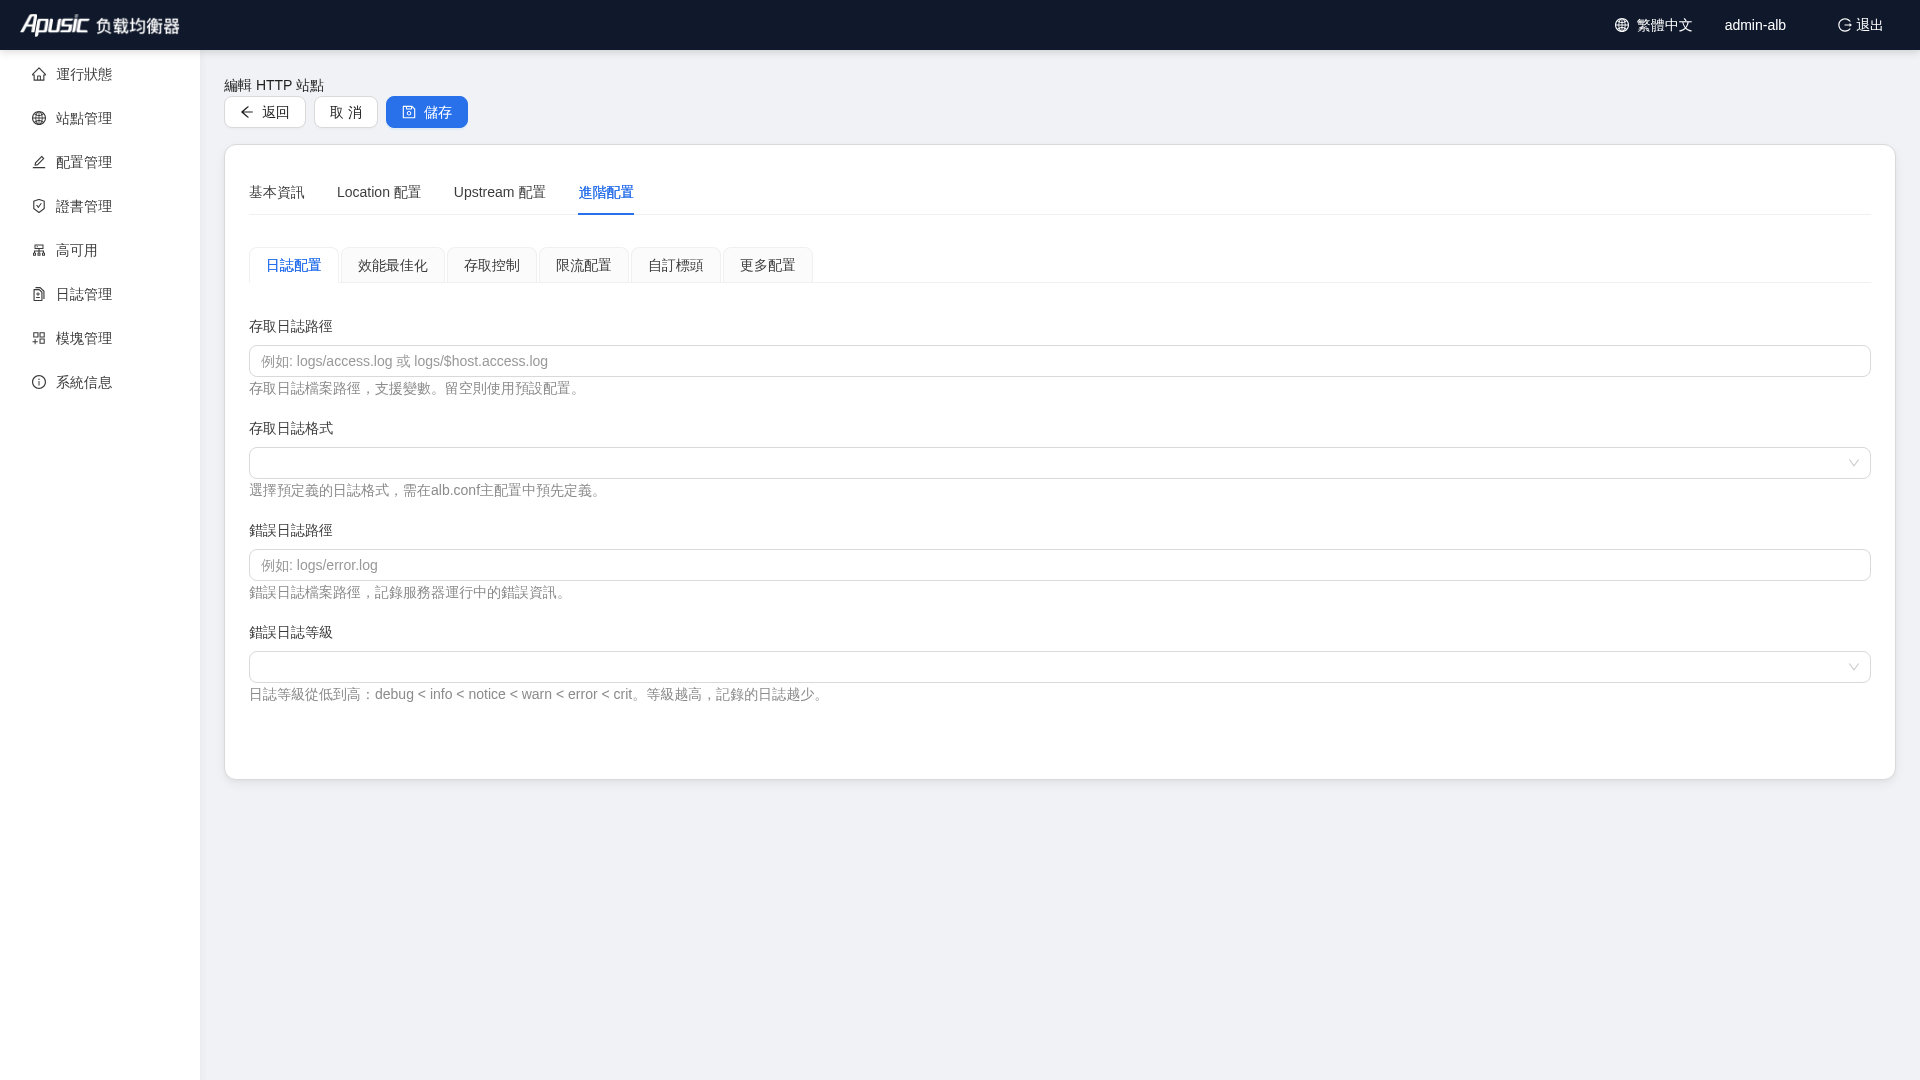The image size is (1920, 1080).
Task: Open the 自訂標頭 sub-tab
Action: tap(676, 265)
